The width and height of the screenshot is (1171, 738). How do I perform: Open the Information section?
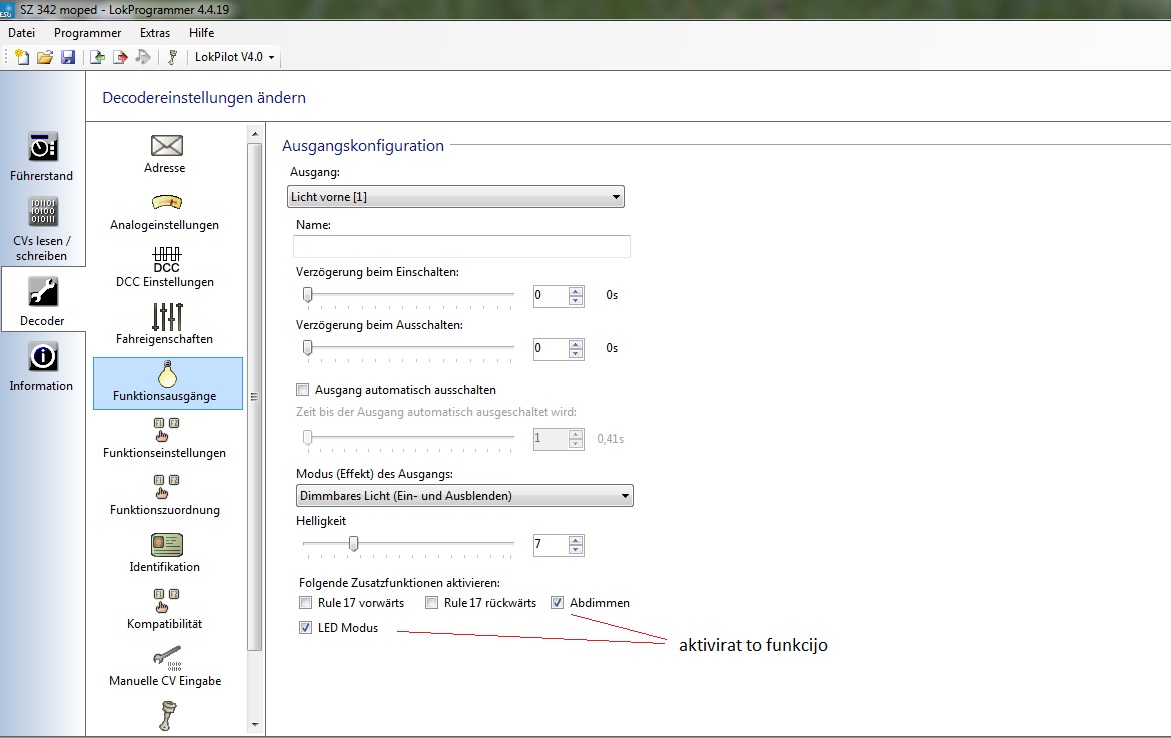point(42,366)
